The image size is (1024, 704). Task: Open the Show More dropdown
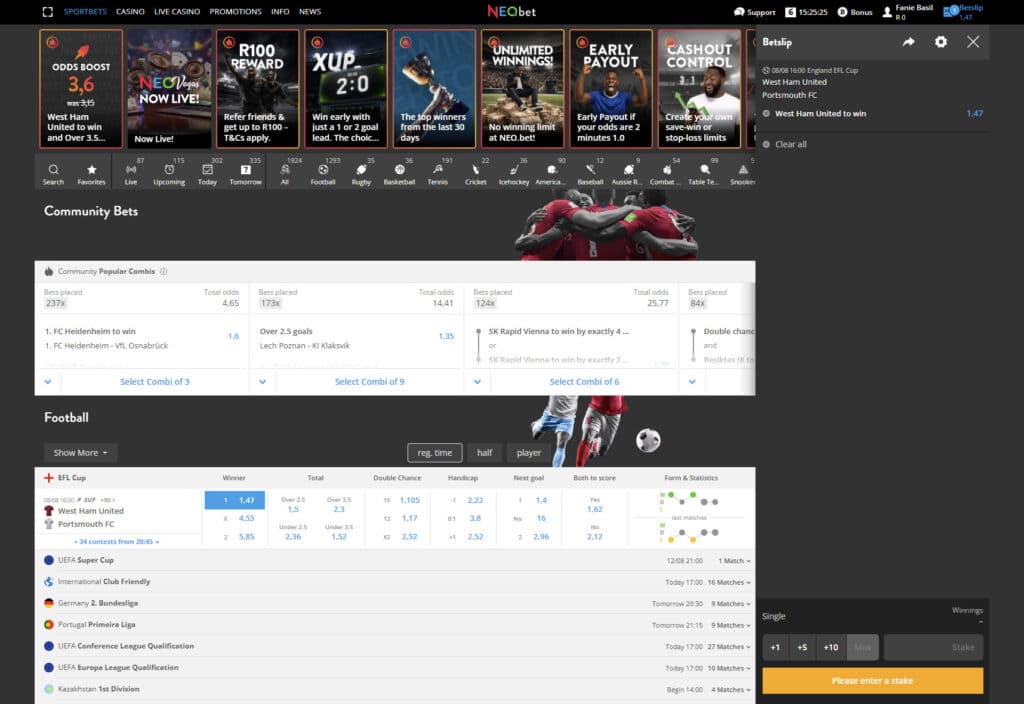(x=80, y=453)
